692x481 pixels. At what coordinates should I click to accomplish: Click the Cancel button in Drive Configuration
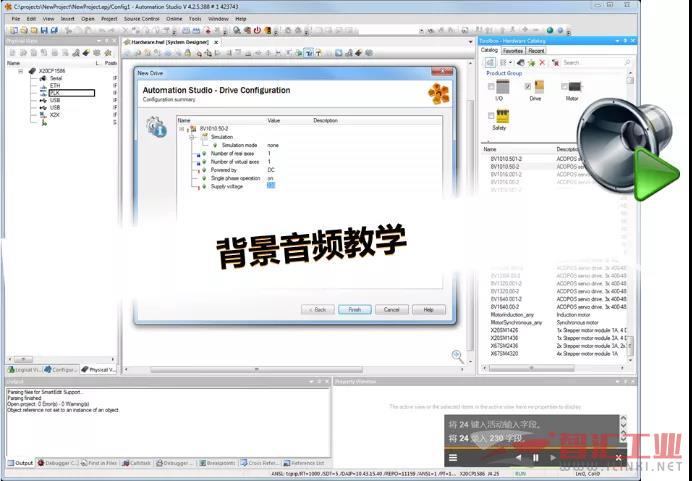click(x=391, y=310)
